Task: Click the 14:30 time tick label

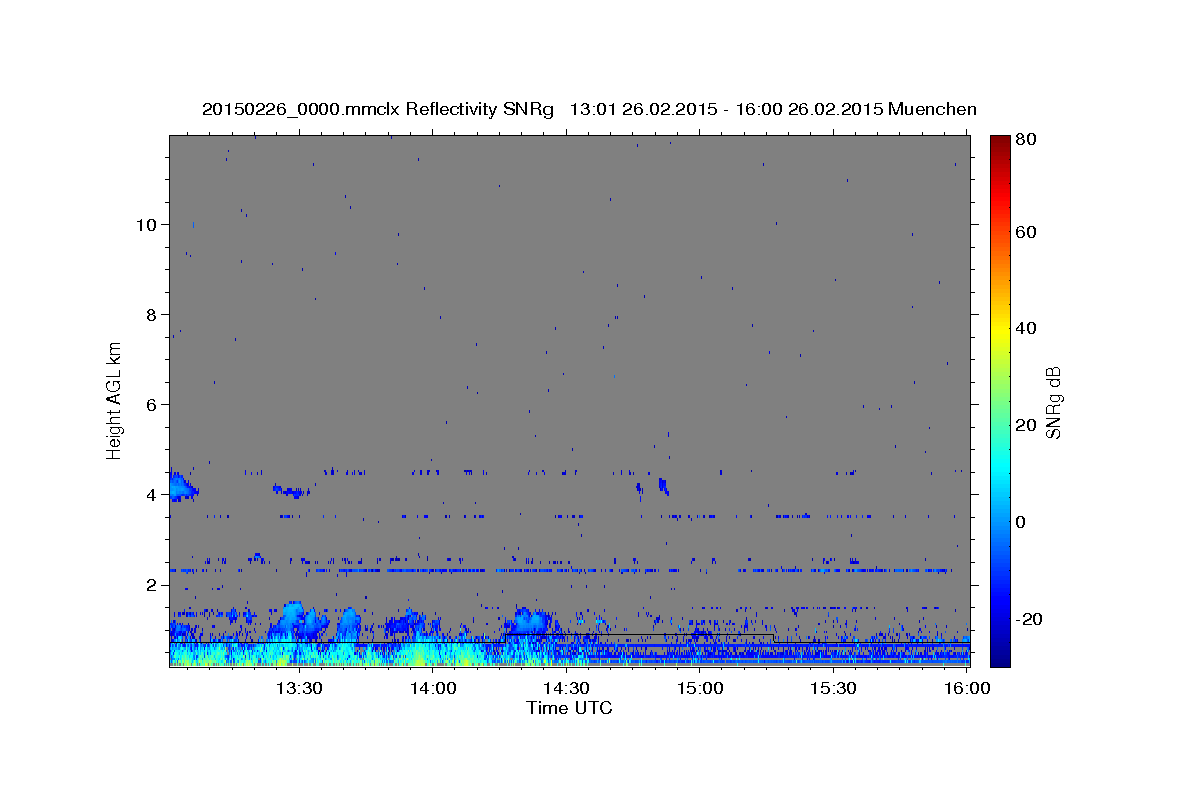Action: [x=566, y=689]
